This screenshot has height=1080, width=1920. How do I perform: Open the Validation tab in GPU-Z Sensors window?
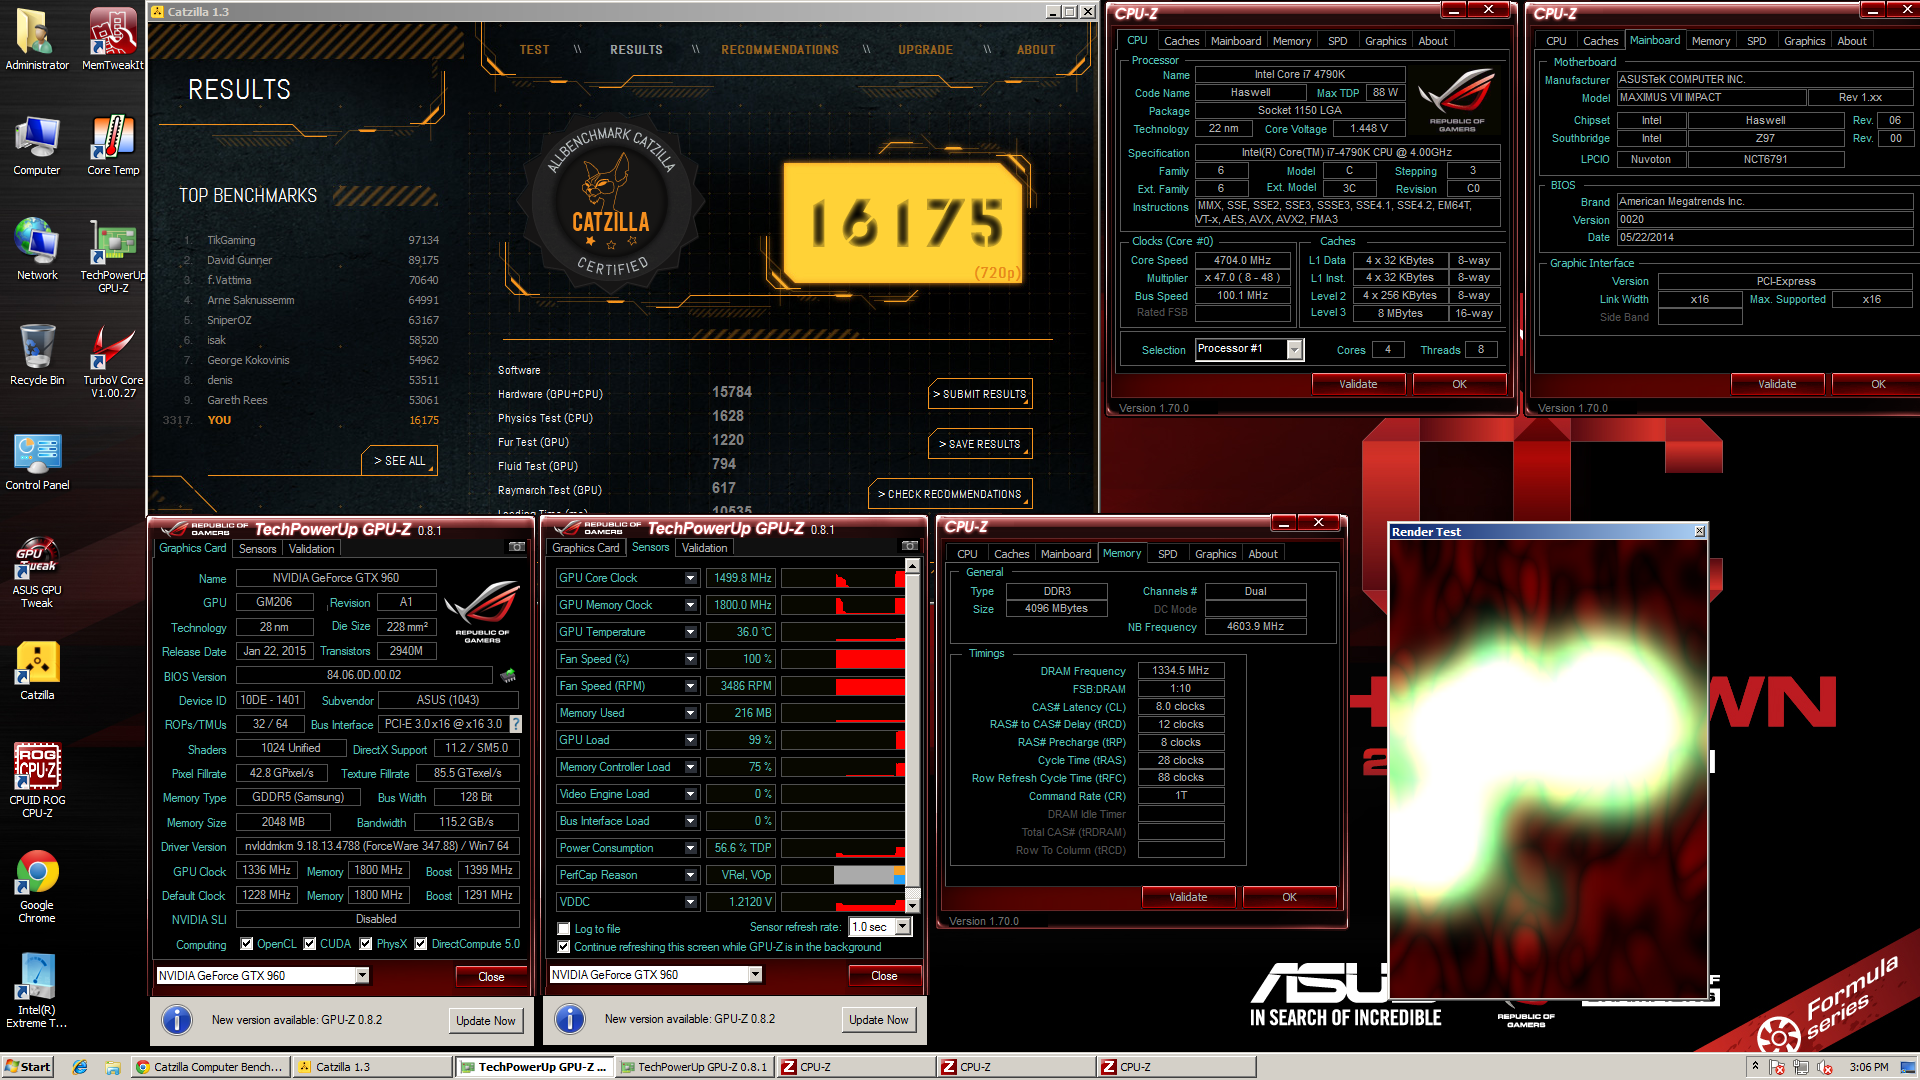pyautogui.click(x=704, y=548)
